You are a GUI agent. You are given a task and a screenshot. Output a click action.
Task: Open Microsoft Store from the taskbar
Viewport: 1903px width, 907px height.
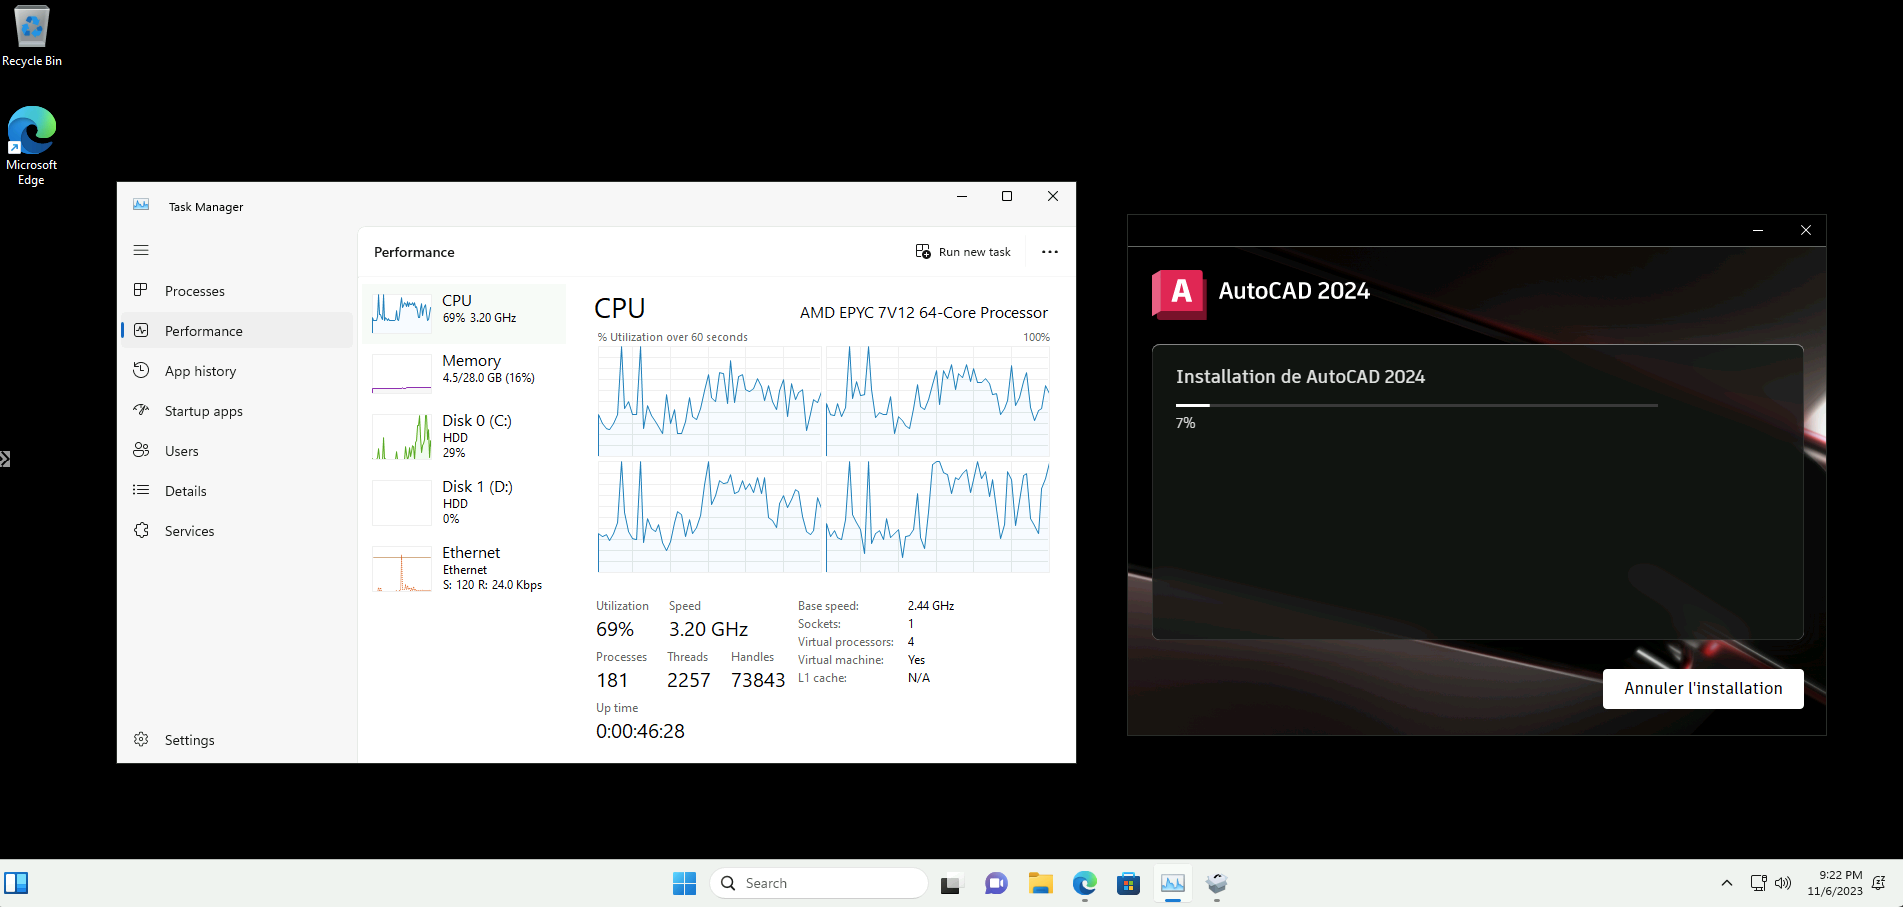(x=1129, y=883)
